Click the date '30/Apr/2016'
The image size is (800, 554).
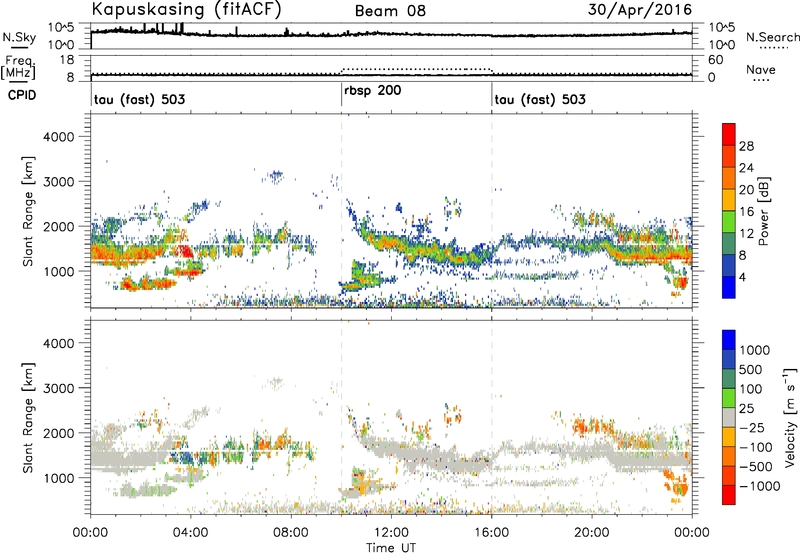click(640, 10)
